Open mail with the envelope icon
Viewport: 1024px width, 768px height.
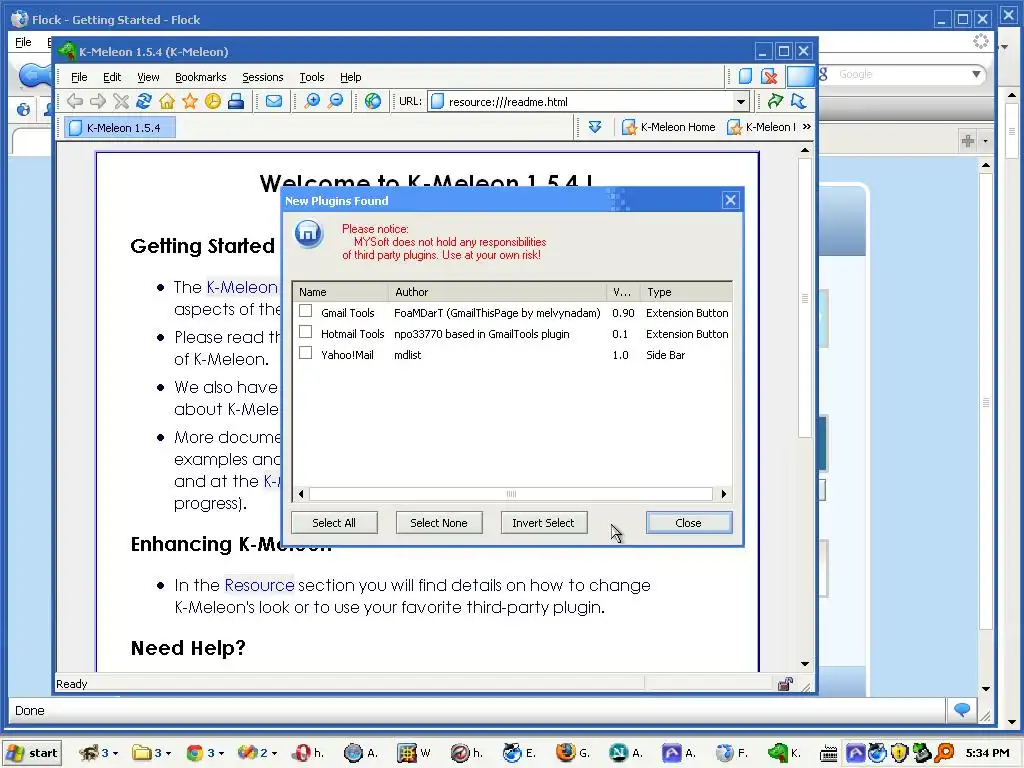coord(274,101)
